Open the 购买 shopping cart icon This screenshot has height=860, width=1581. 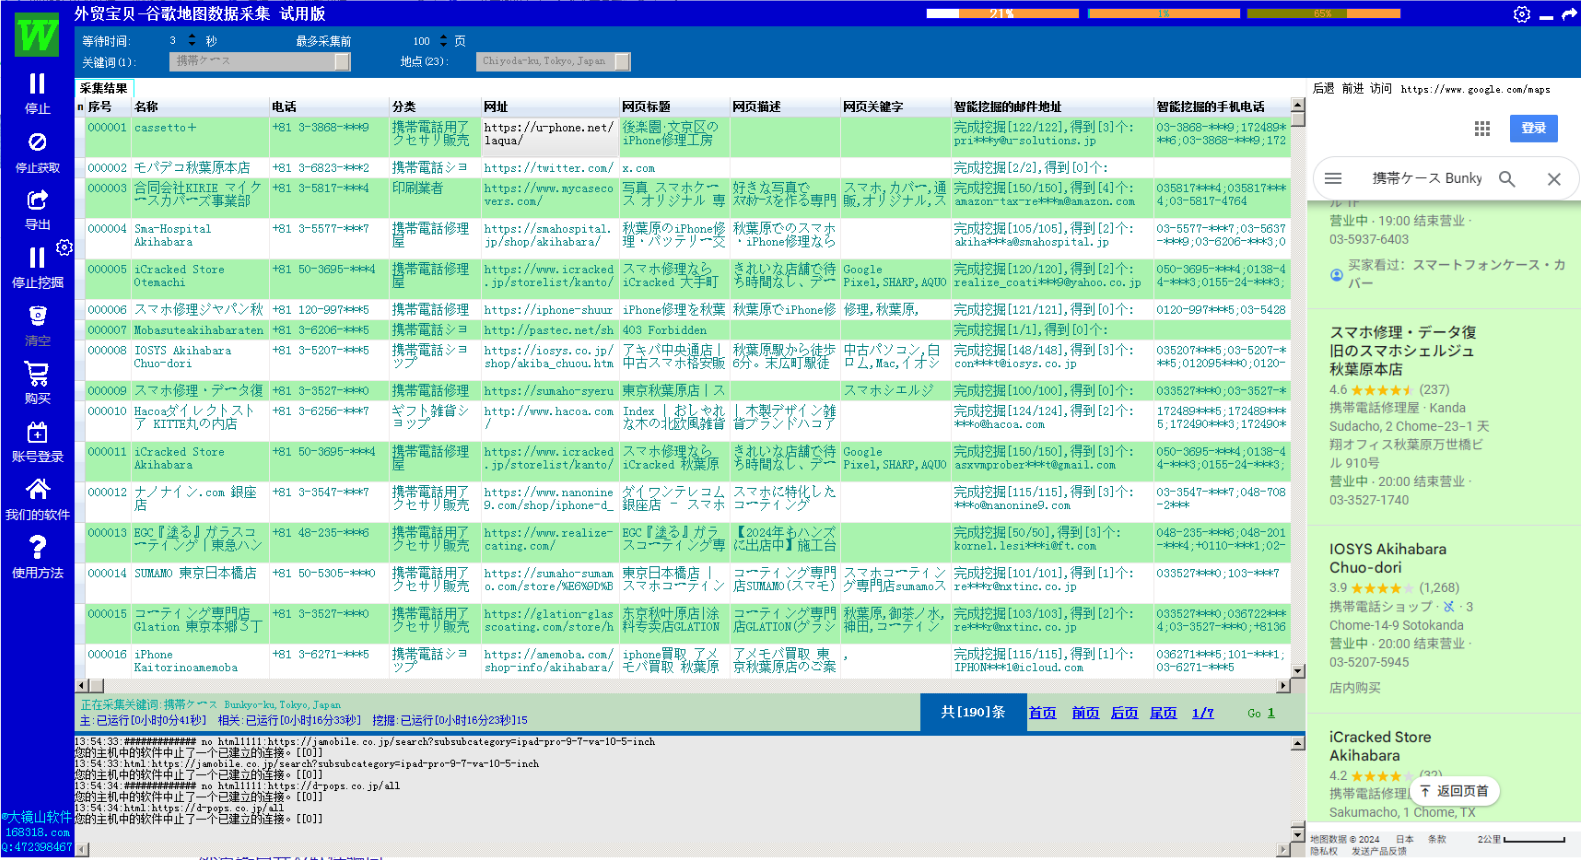coord(37,374)
